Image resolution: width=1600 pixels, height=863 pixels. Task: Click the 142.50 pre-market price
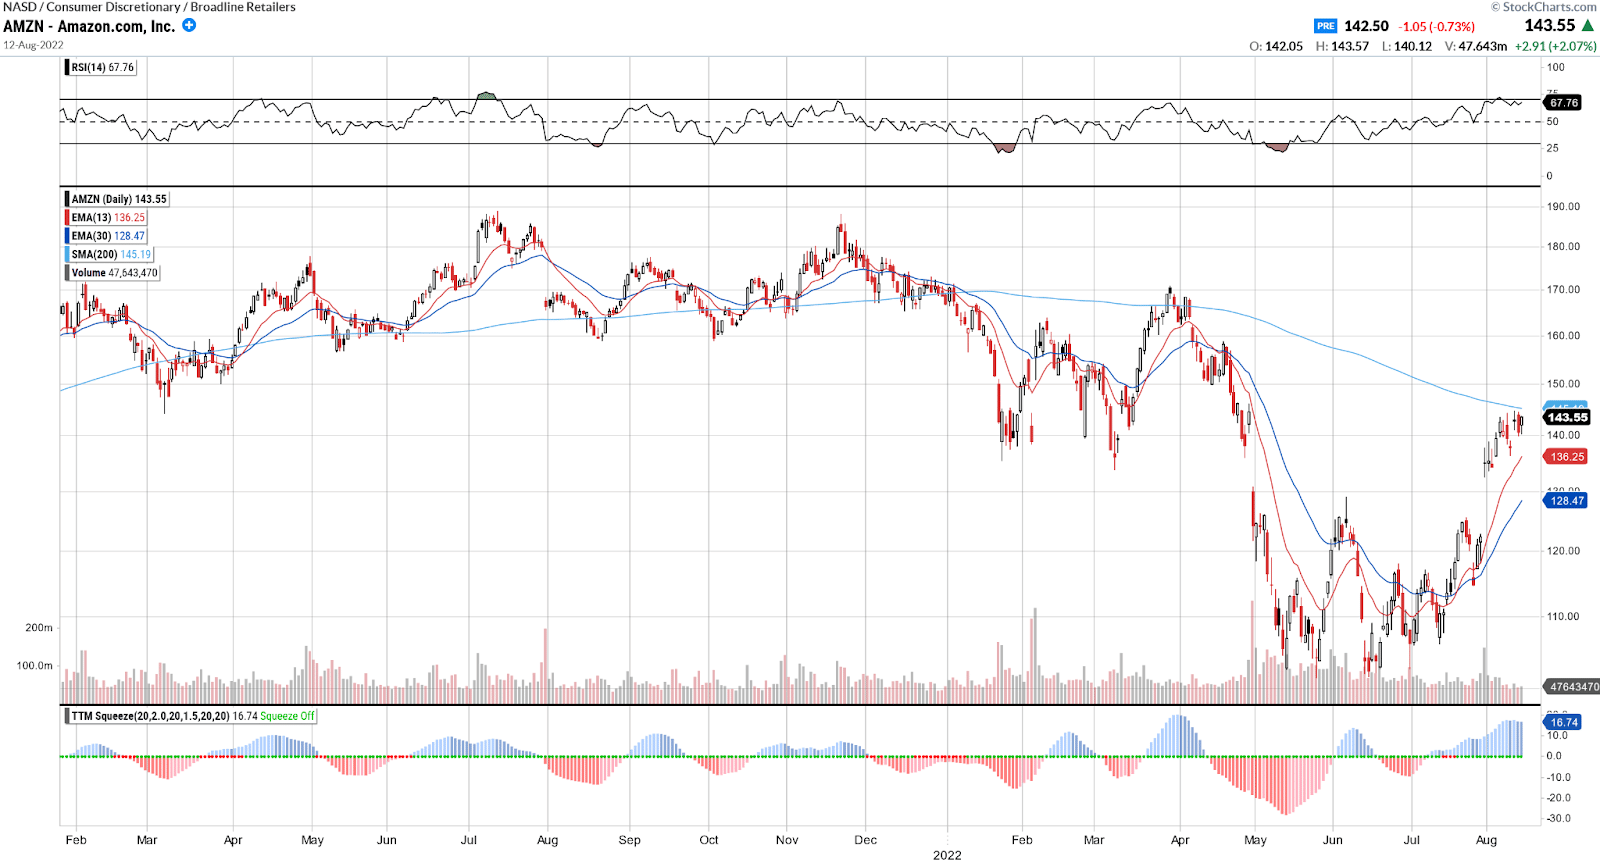tap(1366, 26)
